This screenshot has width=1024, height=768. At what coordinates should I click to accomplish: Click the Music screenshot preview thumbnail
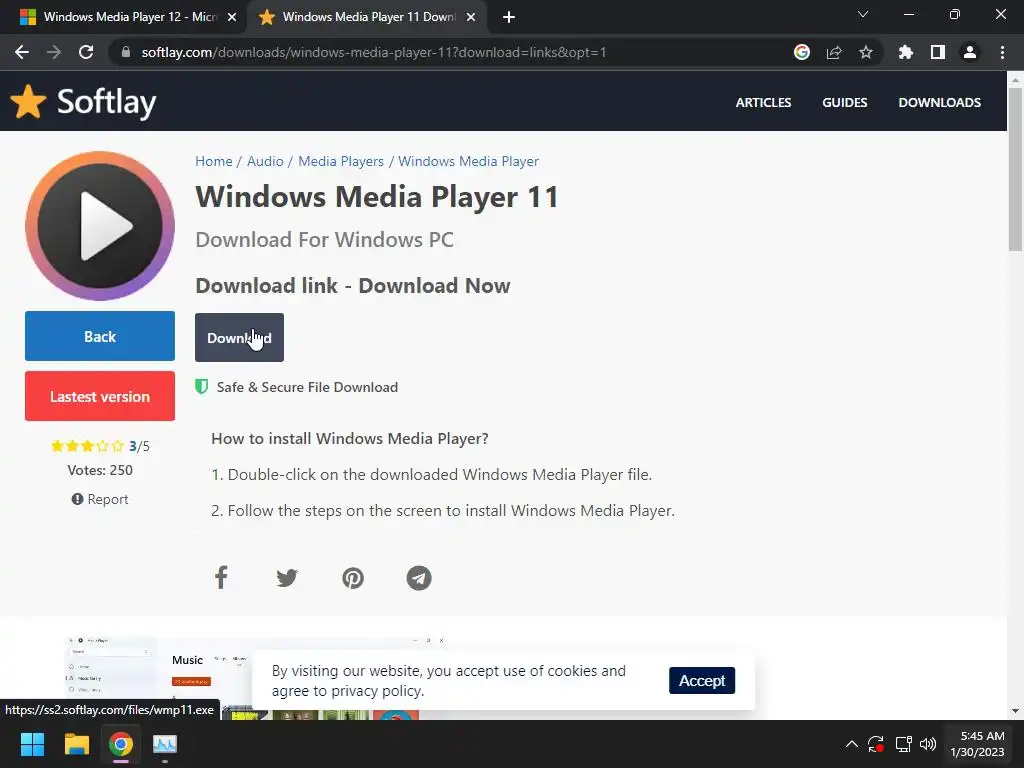pos(255,677)
